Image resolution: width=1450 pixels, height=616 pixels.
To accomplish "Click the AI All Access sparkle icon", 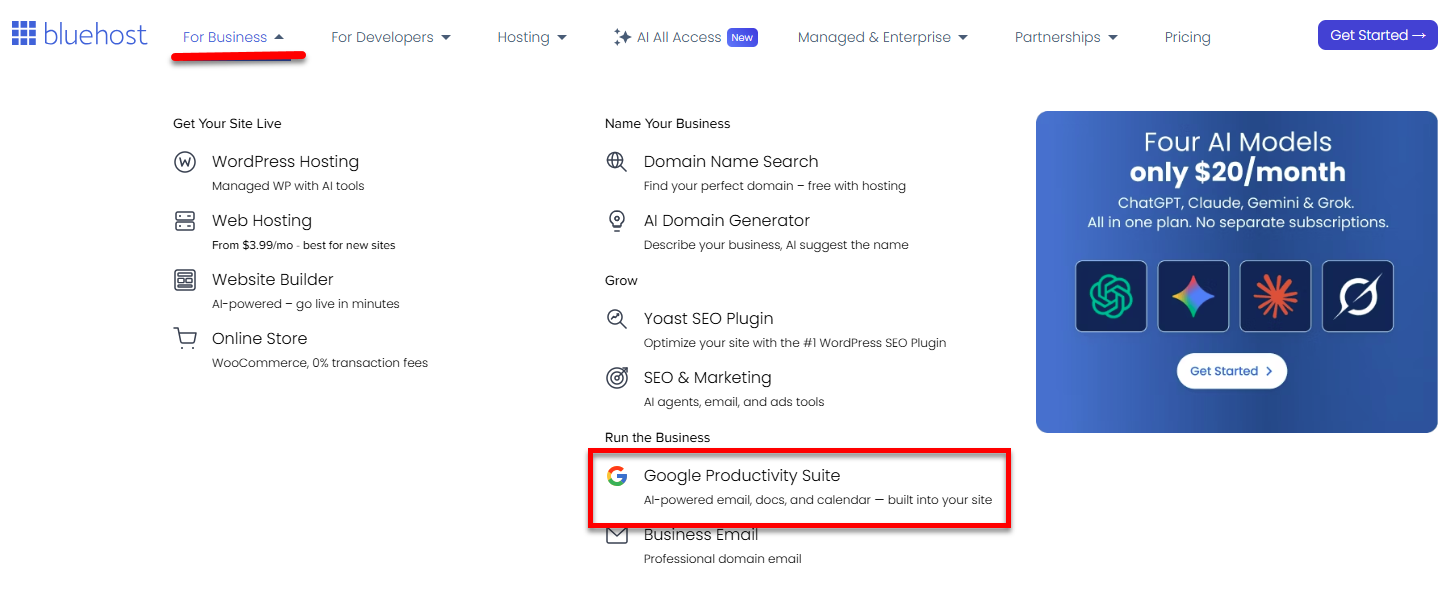I will pos(622,37).
